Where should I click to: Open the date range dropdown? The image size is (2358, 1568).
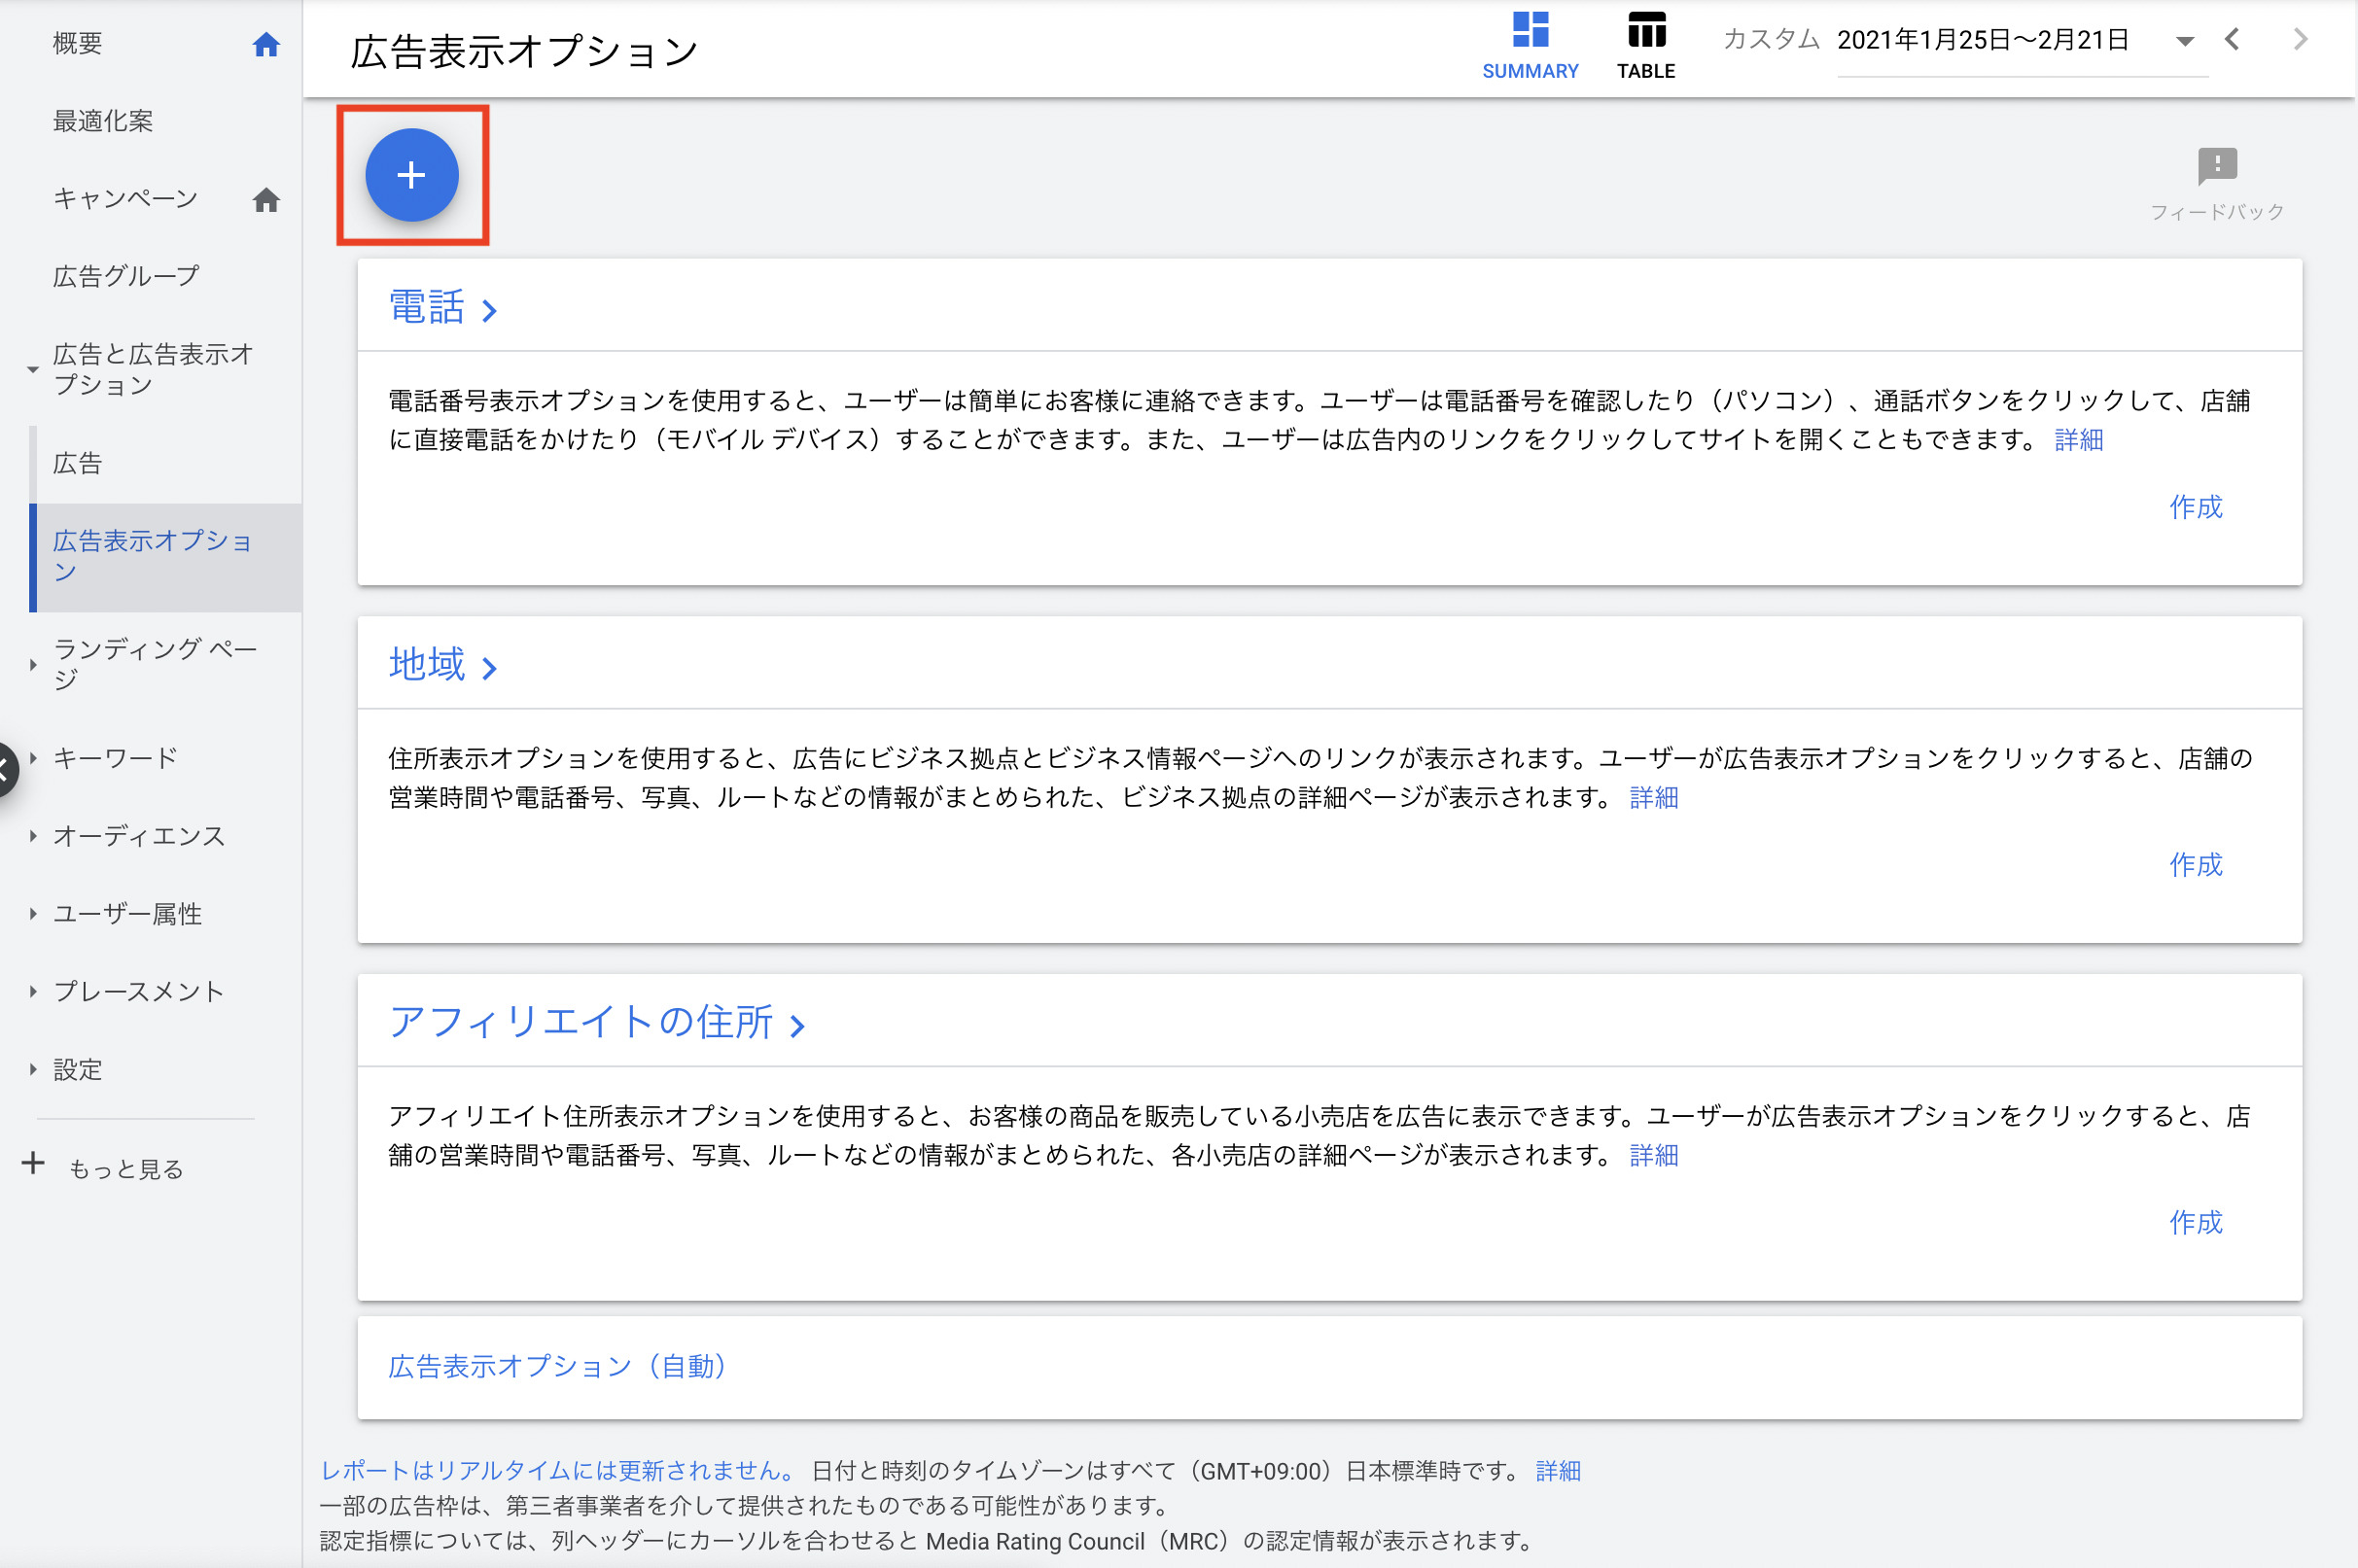coord(2184,41)
